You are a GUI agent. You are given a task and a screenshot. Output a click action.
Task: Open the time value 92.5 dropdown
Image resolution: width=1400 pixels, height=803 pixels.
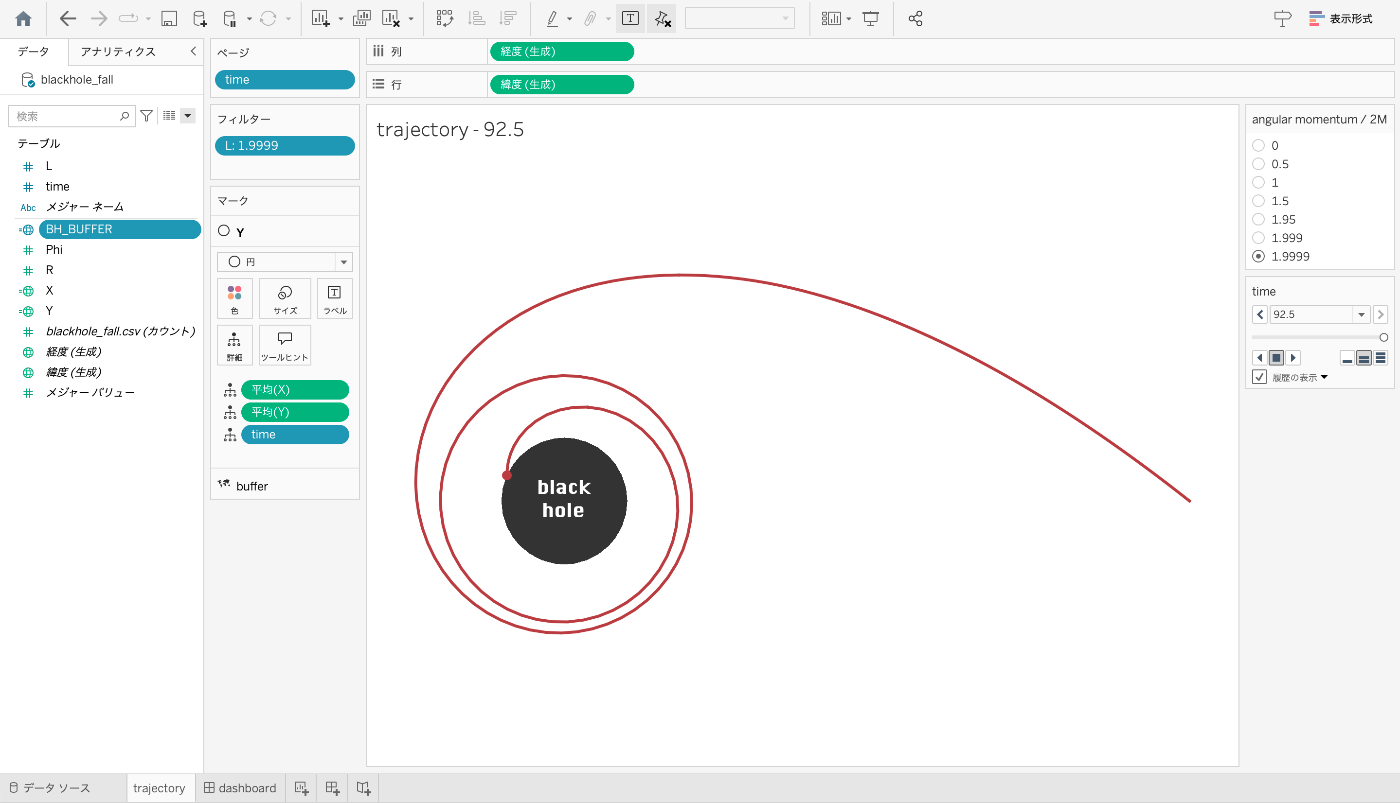(1361, 314)
